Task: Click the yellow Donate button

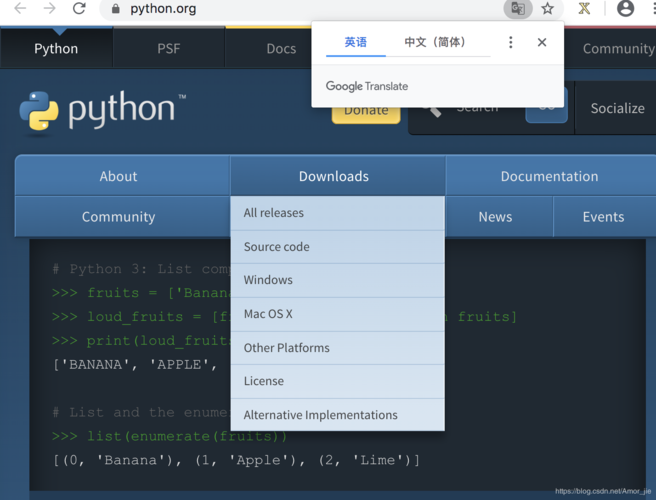Action: point(366,112)
